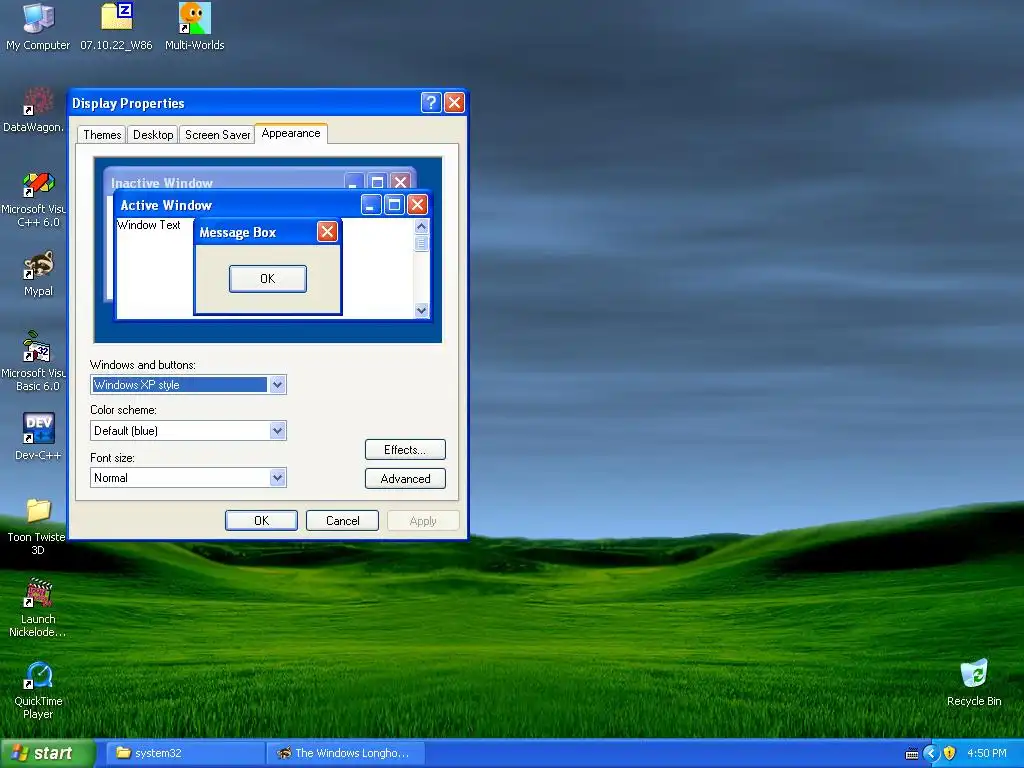Viewport: 1024px width, 768px height.
Task: Click the Dev-C++ desktop icon
Action: [x=38, y=436]
